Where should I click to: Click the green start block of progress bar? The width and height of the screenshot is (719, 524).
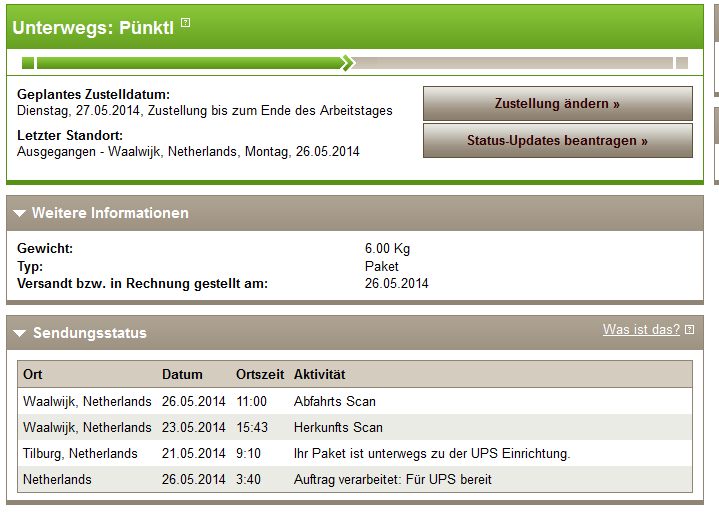28,63
